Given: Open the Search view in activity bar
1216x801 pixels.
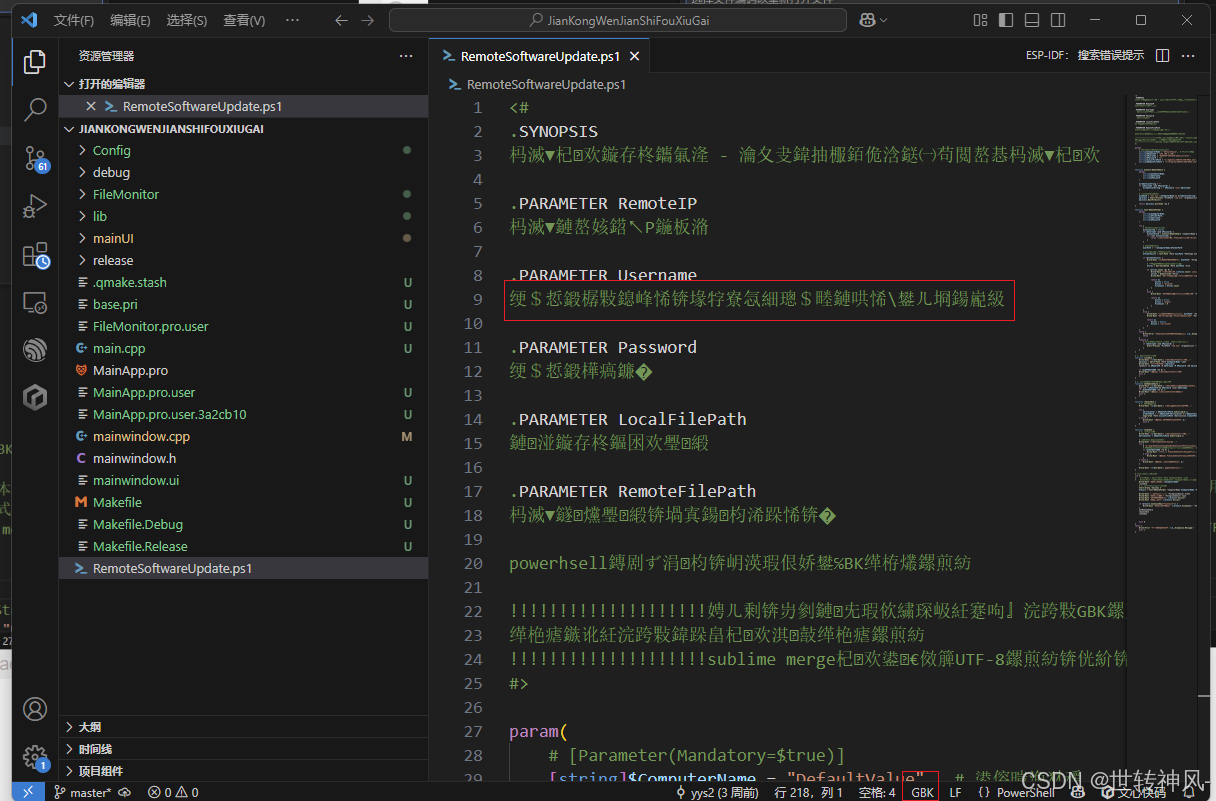Looking at the screenshot, I should (35, 110).
